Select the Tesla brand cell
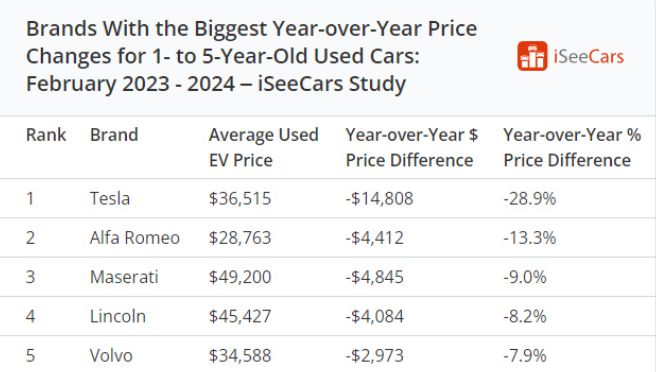 coord(110,198)
